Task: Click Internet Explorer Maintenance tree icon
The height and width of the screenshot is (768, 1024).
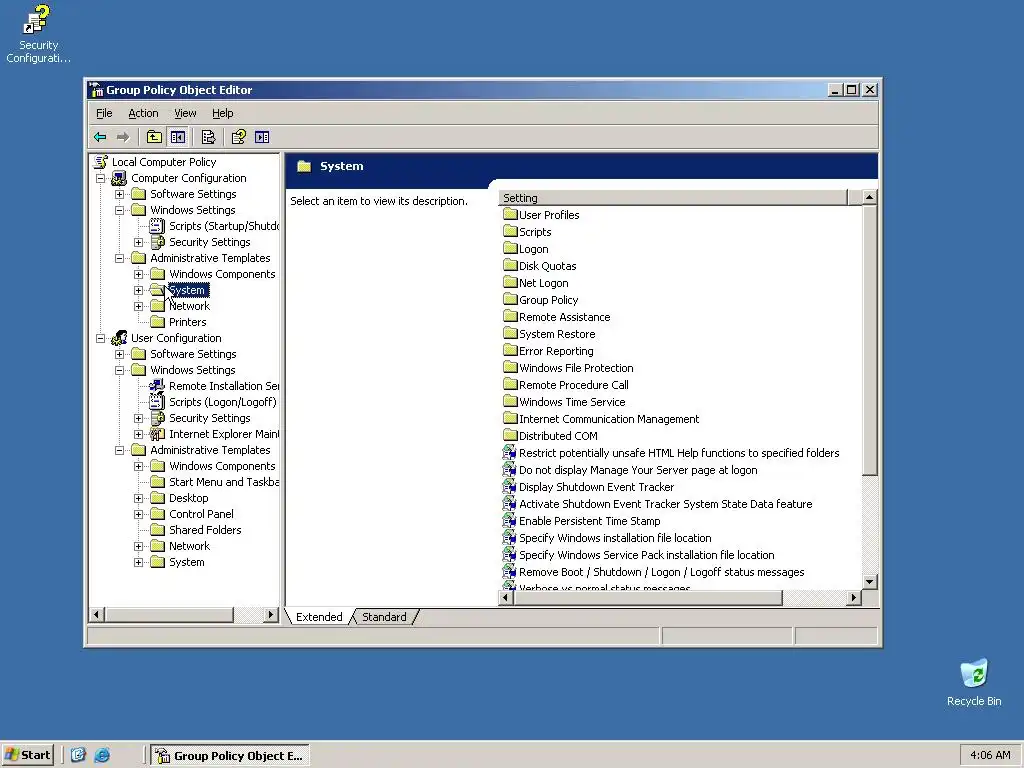Action: (157, 434)
